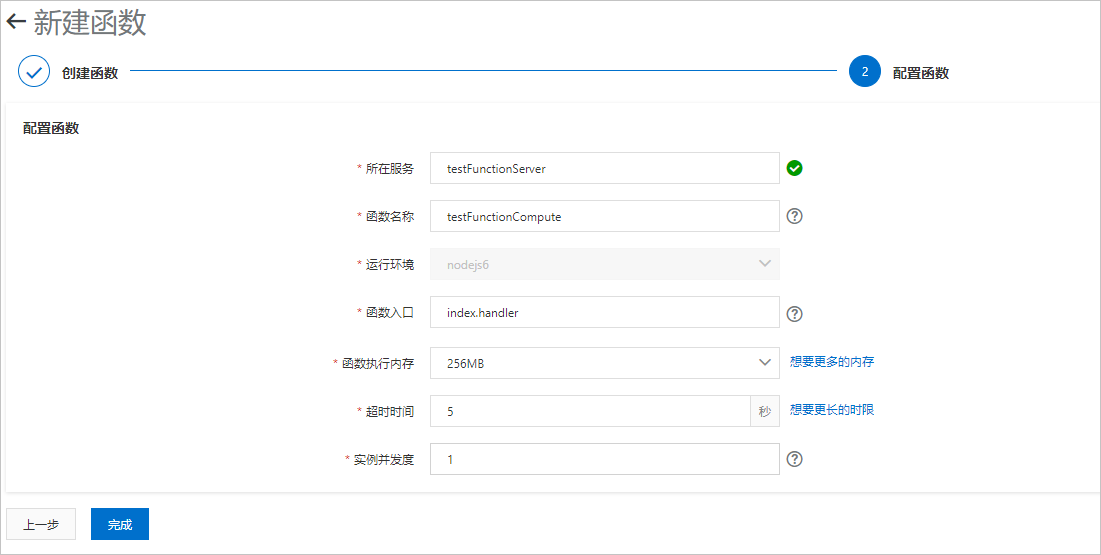This screenshot has width=1101, height=555.
Task: Open the 想要更长的时限 link
Action: click(832, 410)
